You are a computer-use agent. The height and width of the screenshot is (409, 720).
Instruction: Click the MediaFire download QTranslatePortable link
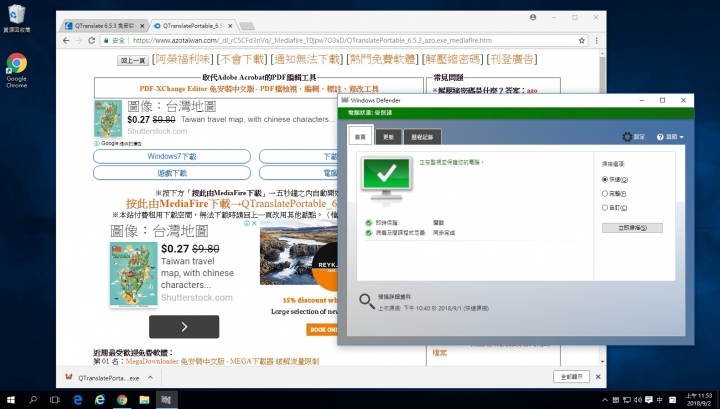pos(231,203)
